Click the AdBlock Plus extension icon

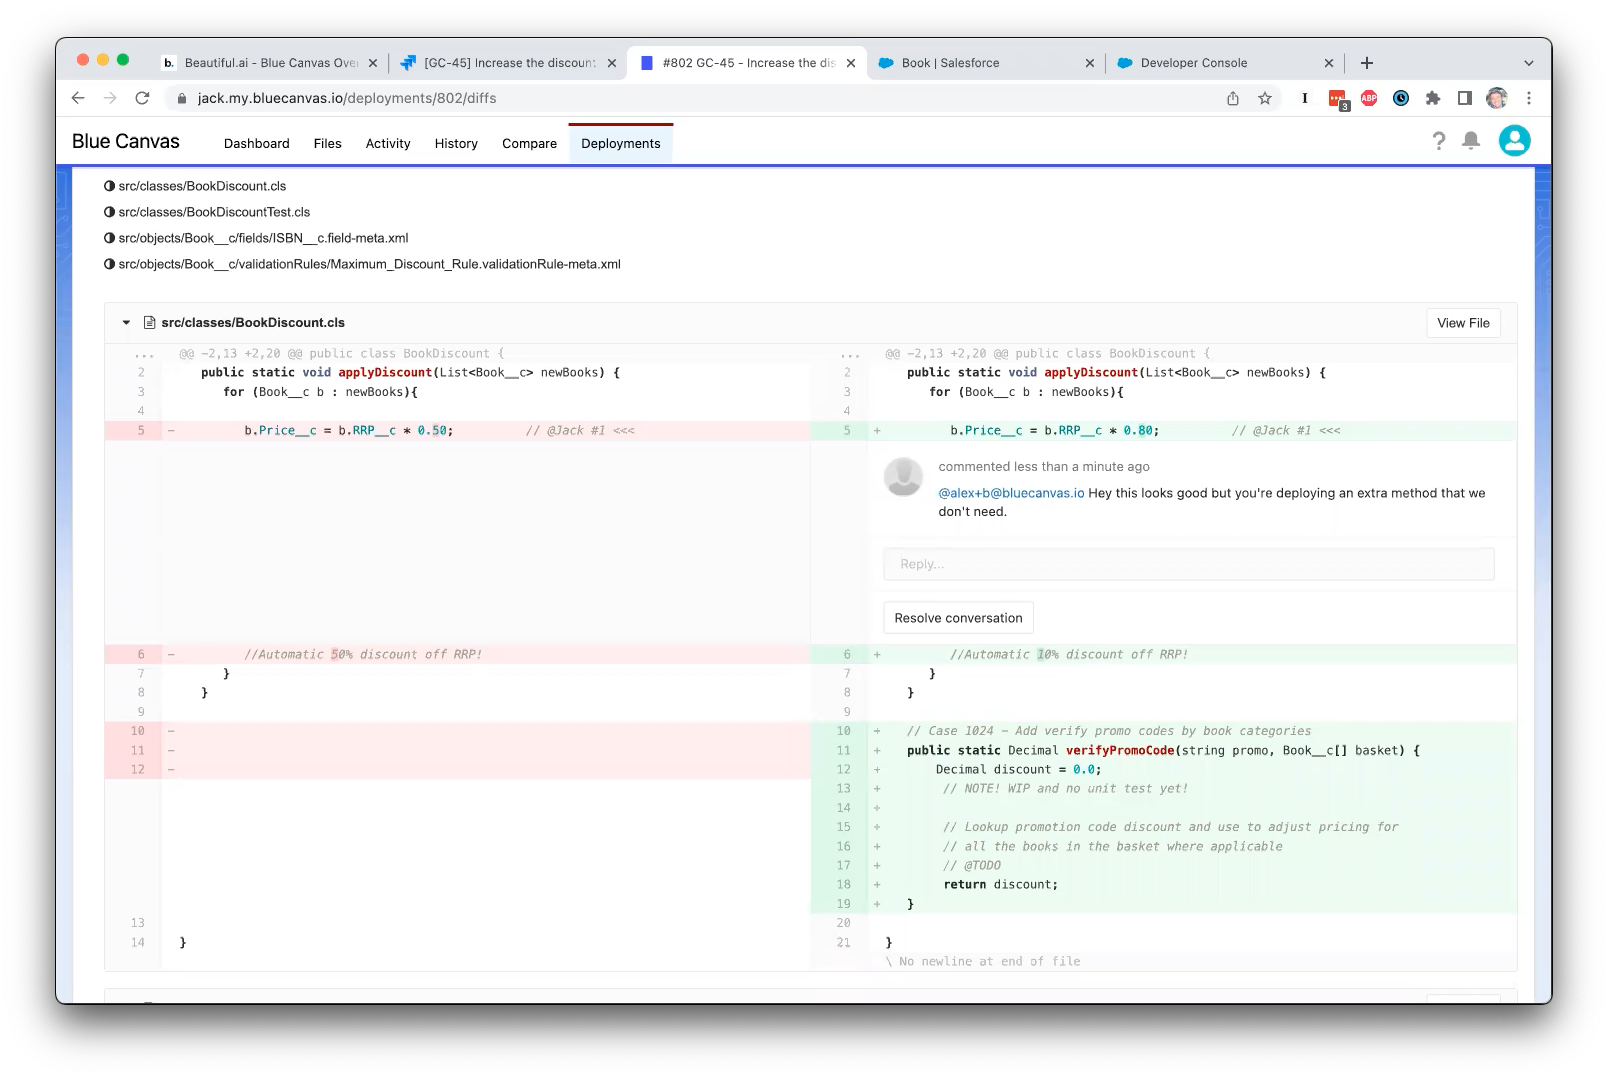click(x=1369, y=98)
